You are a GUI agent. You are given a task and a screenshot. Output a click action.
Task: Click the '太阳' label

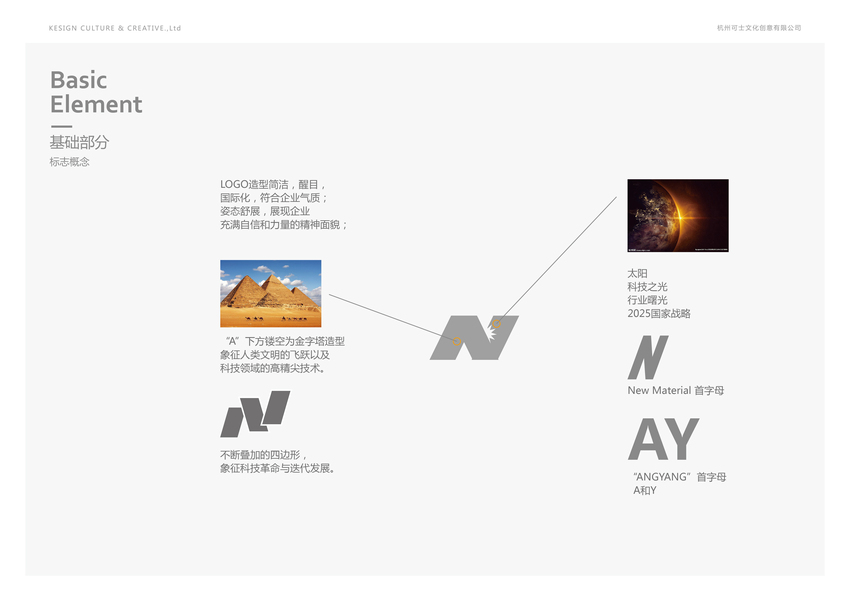(637, 273)
